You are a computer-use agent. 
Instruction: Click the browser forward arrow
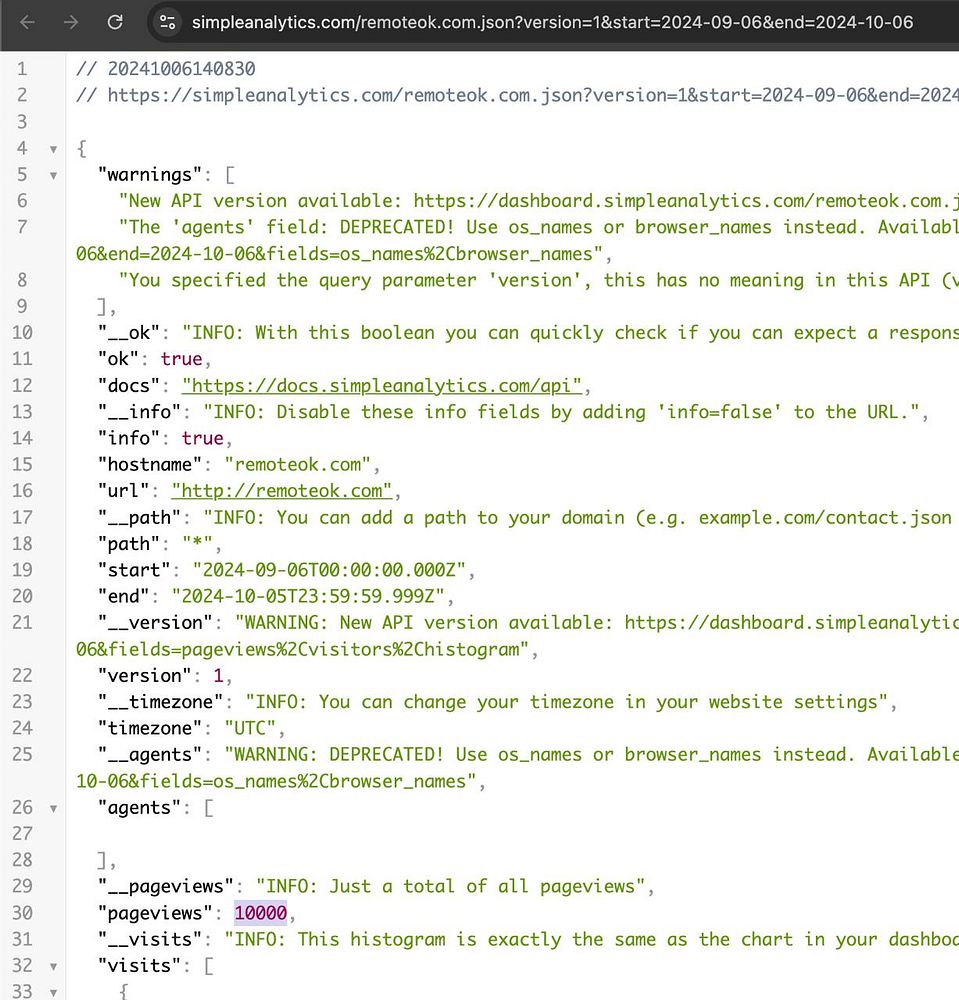pos(71,22)
